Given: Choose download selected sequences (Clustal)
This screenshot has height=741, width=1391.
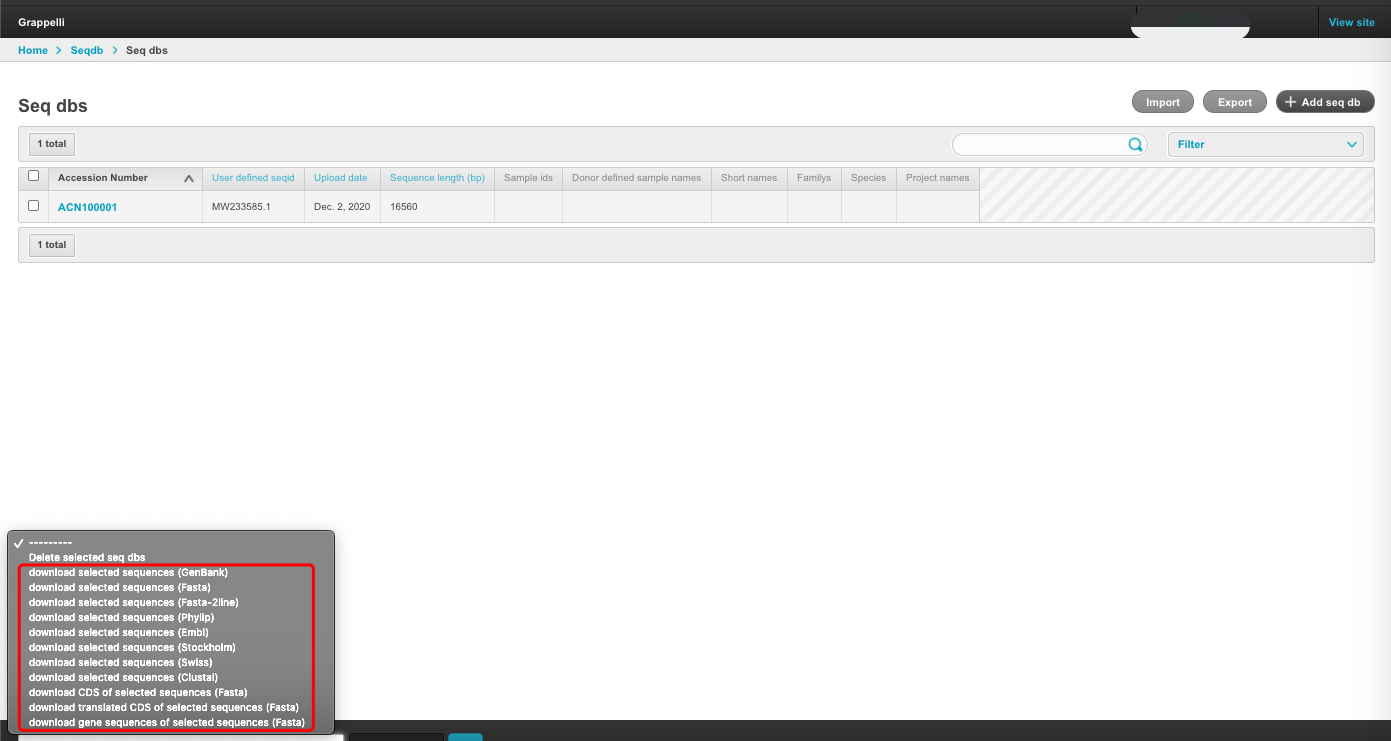Looking at the screenshot, I should tap(171, 677).
